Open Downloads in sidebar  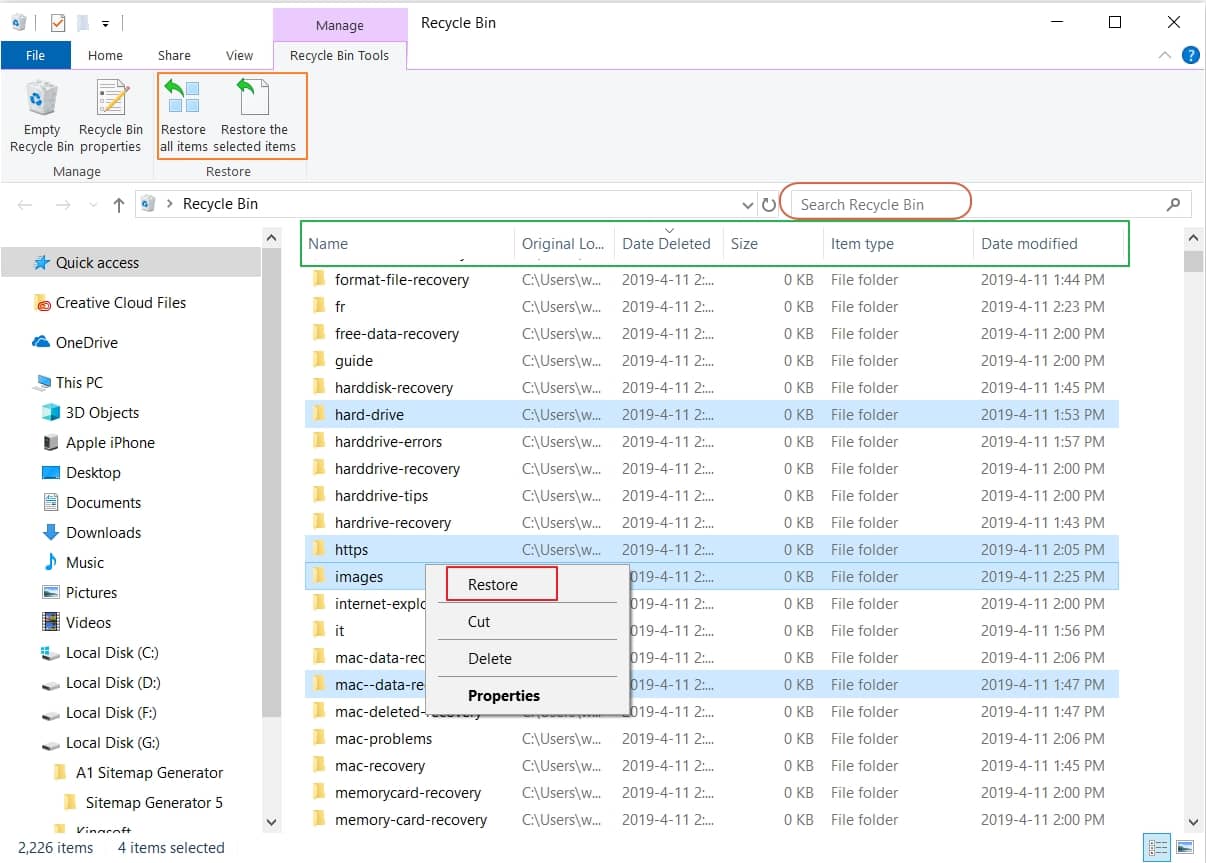pyautogui.click(x=103, y=532)
